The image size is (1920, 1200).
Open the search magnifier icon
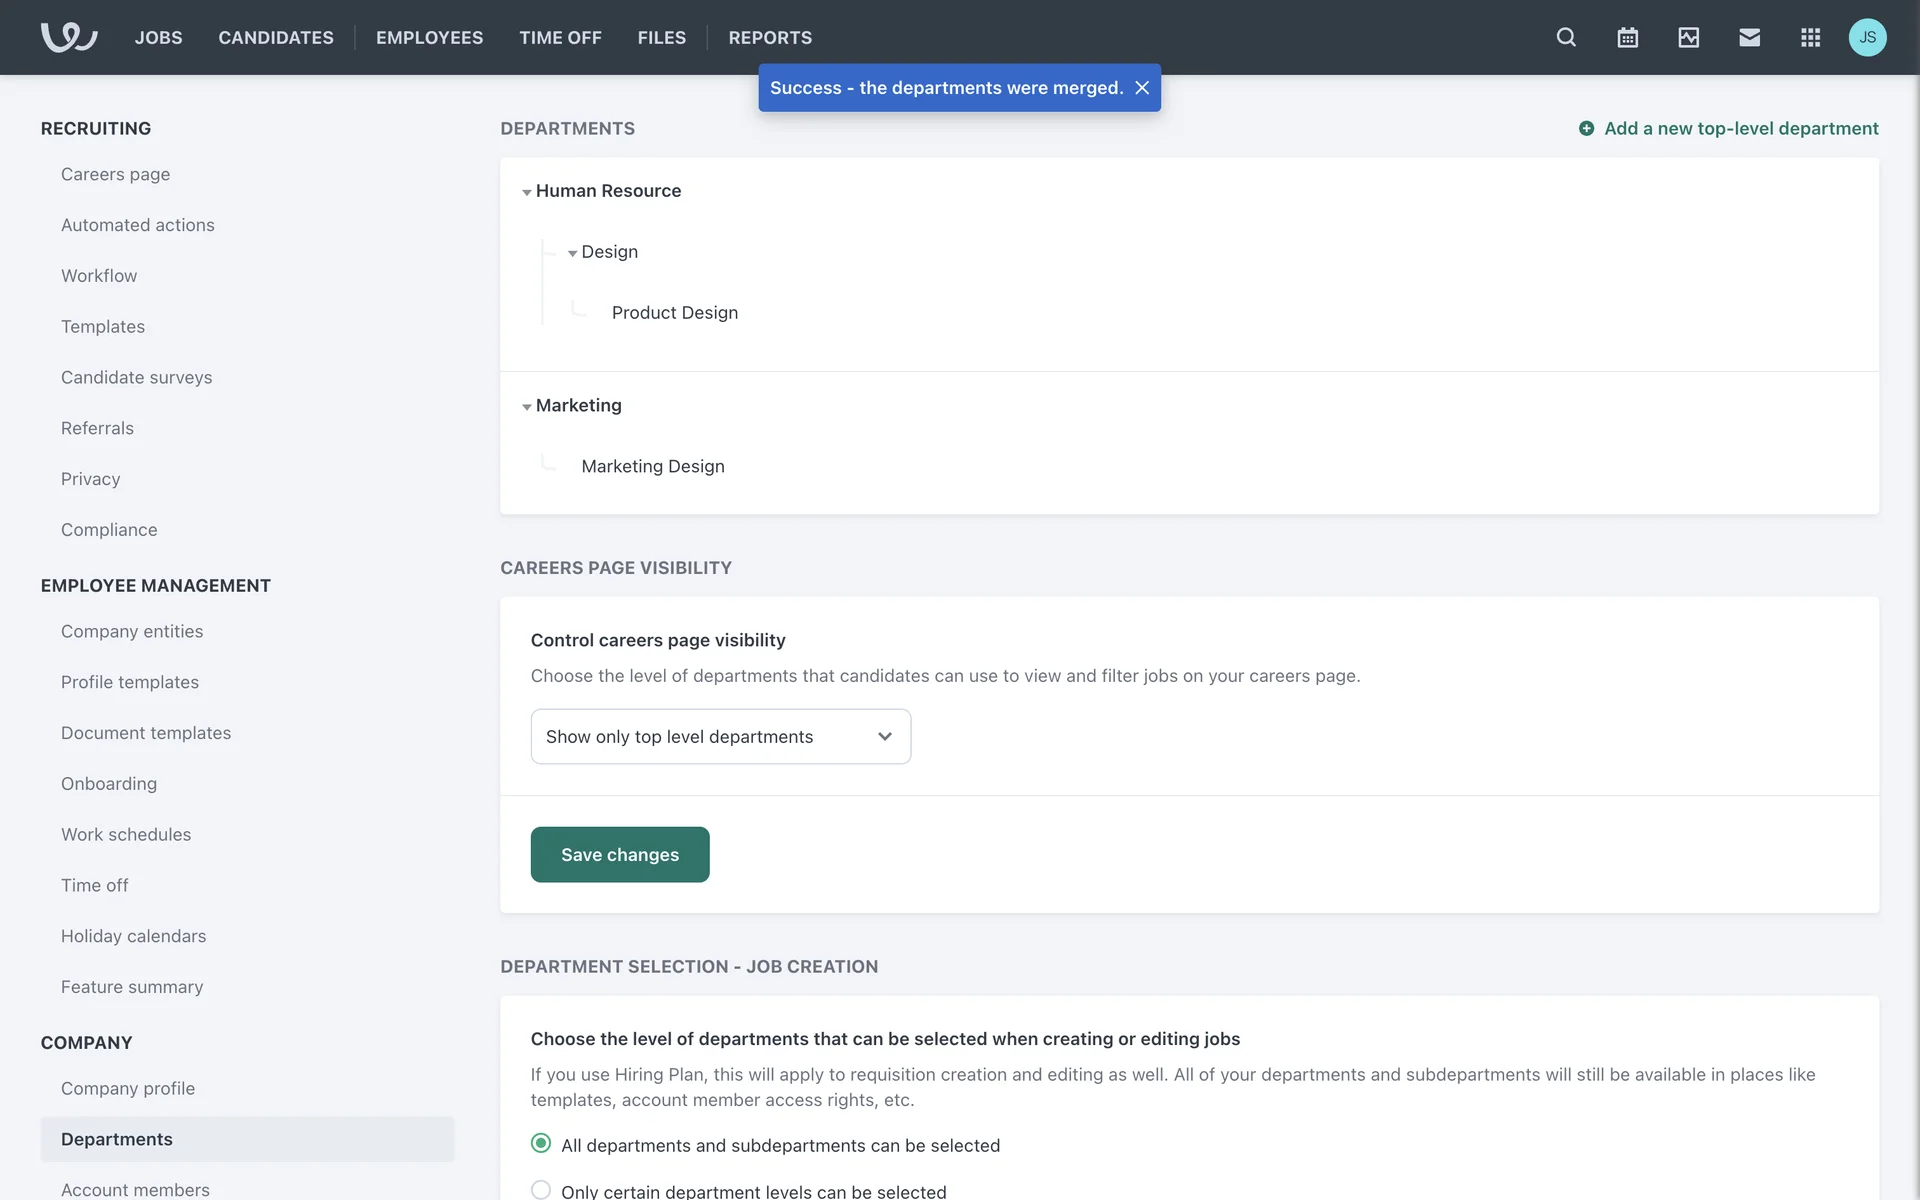coord(1566,37)
